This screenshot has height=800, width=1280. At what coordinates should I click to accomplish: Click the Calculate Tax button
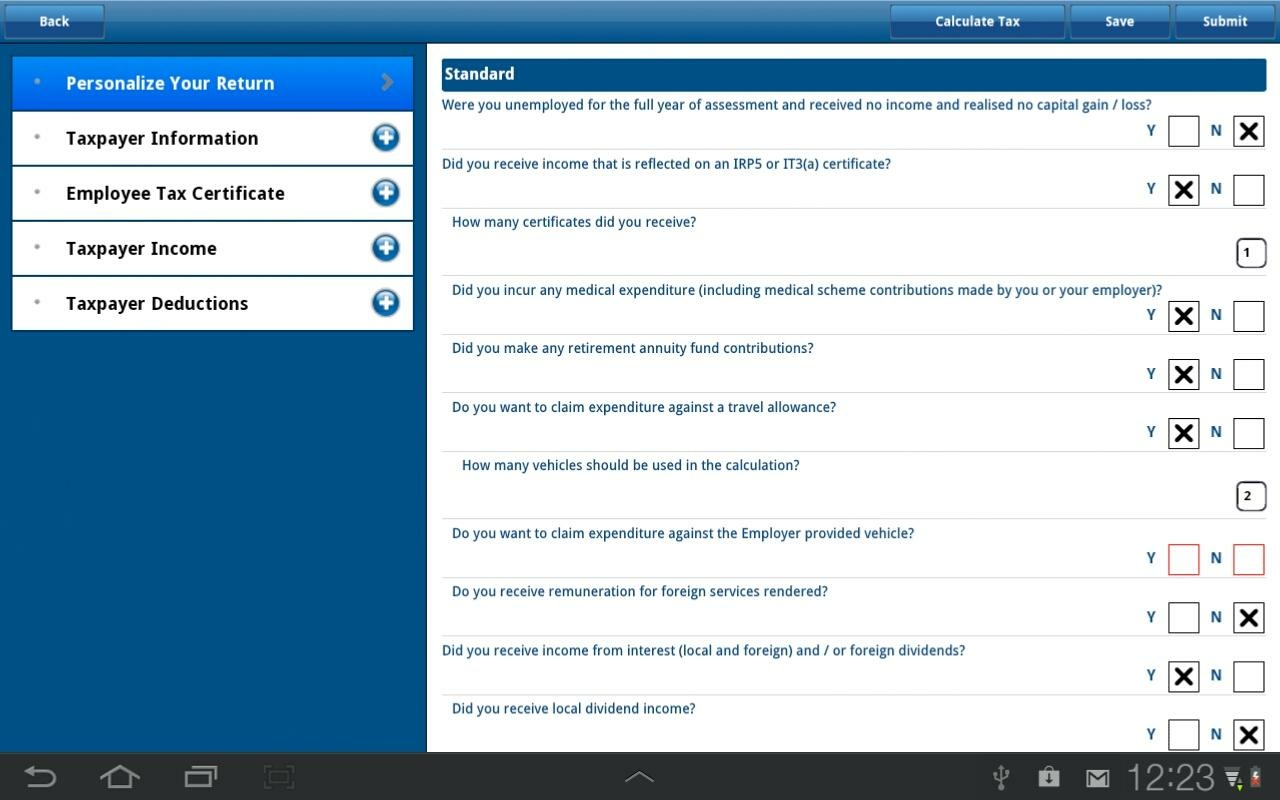(x=977, y=21)
